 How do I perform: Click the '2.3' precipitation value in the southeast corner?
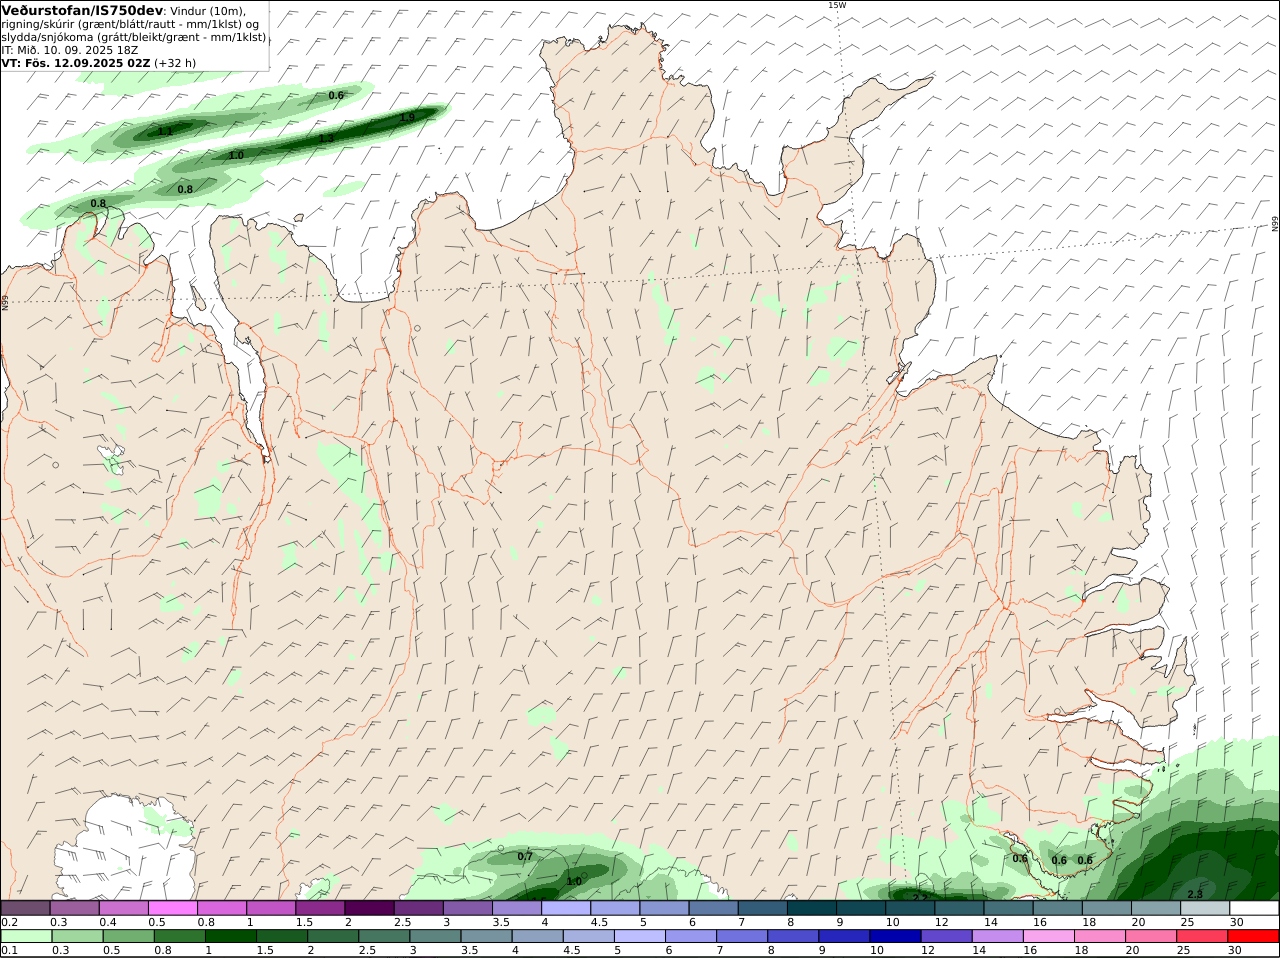pos(1195,894)
